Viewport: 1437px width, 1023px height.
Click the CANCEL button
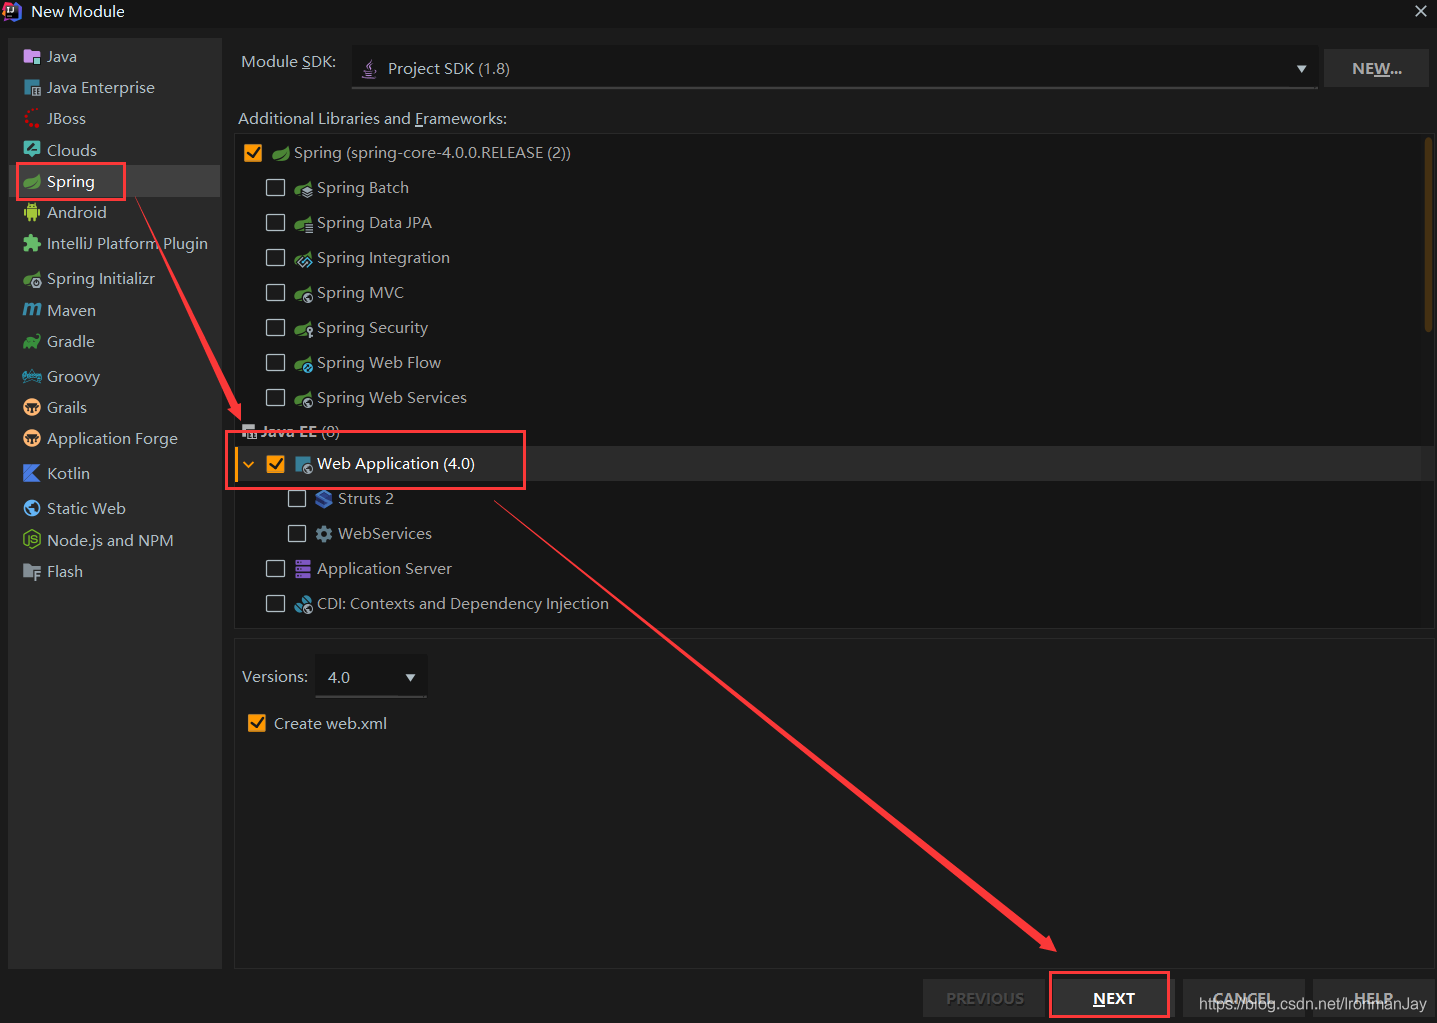tap(1243, 998)
